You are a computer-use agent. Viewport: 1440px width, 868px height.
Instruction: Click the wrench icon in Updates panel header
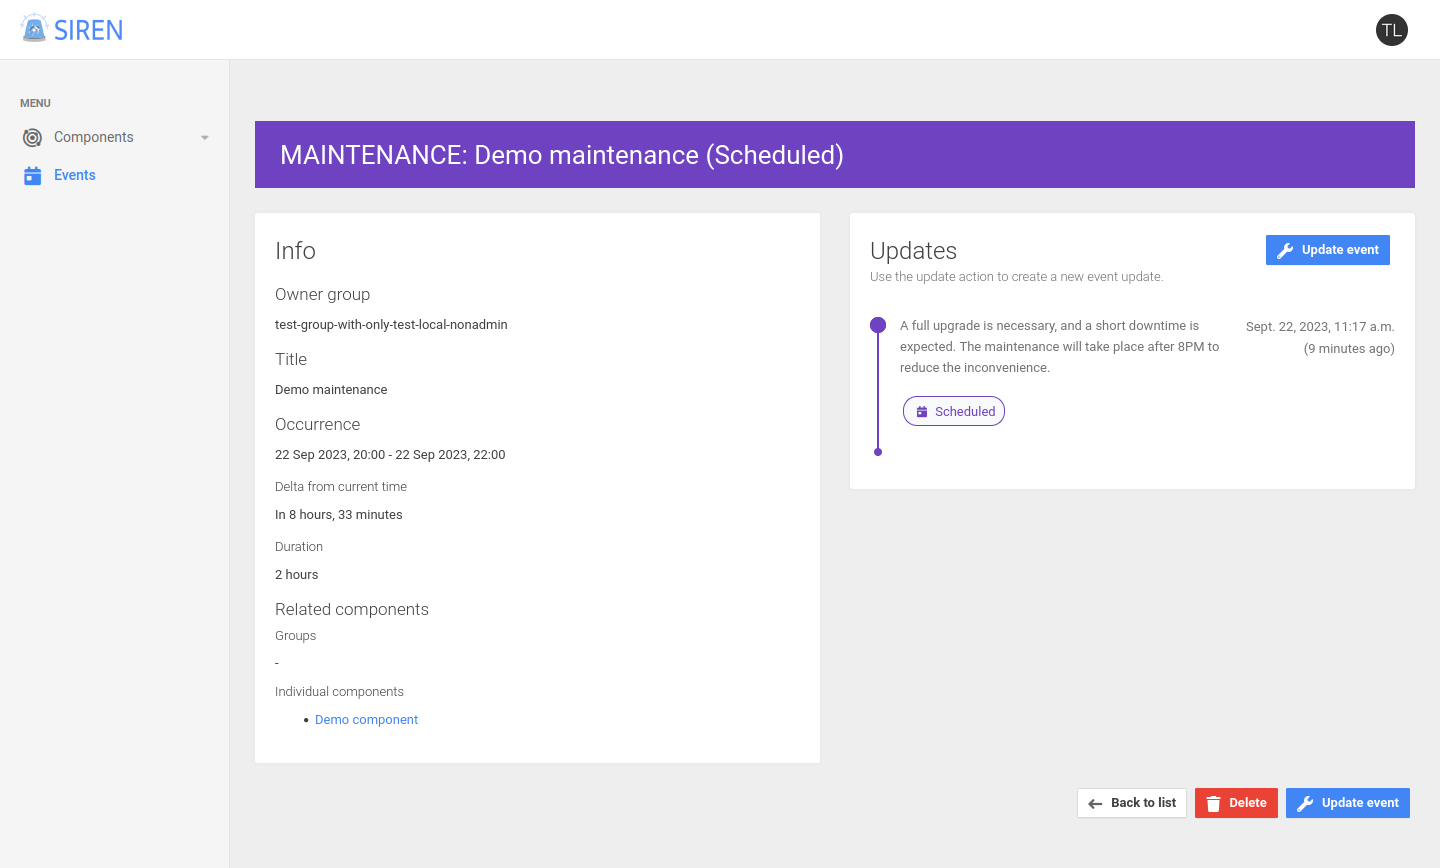[x=1285, y=250]
